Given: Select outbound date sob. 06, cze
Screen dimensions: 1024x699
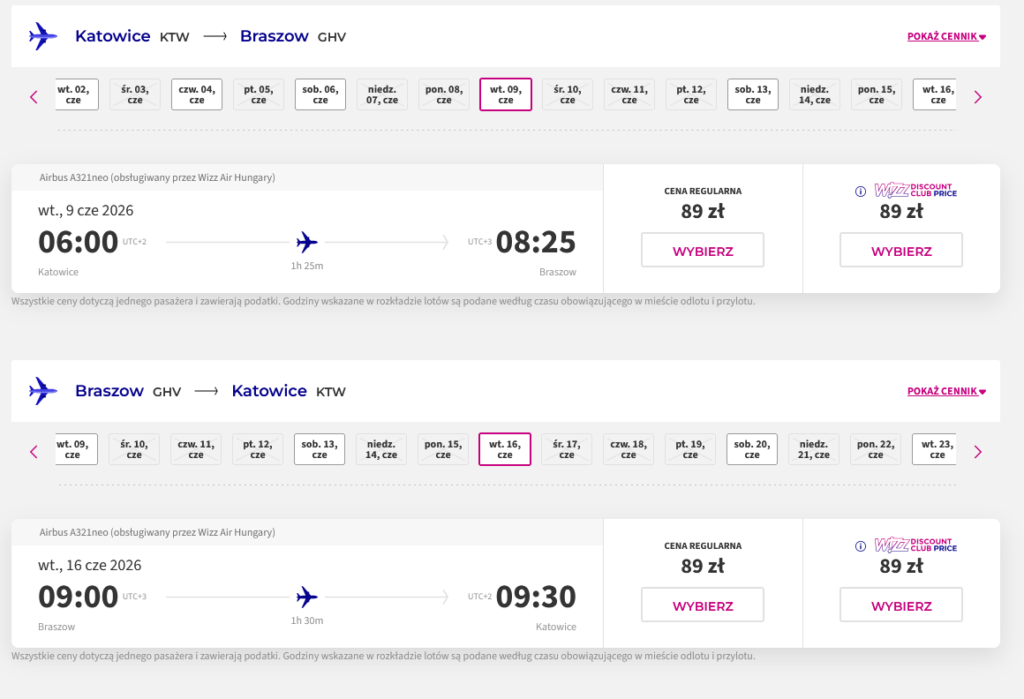Looking at the screenshot, I should click(x=320, y=94).
